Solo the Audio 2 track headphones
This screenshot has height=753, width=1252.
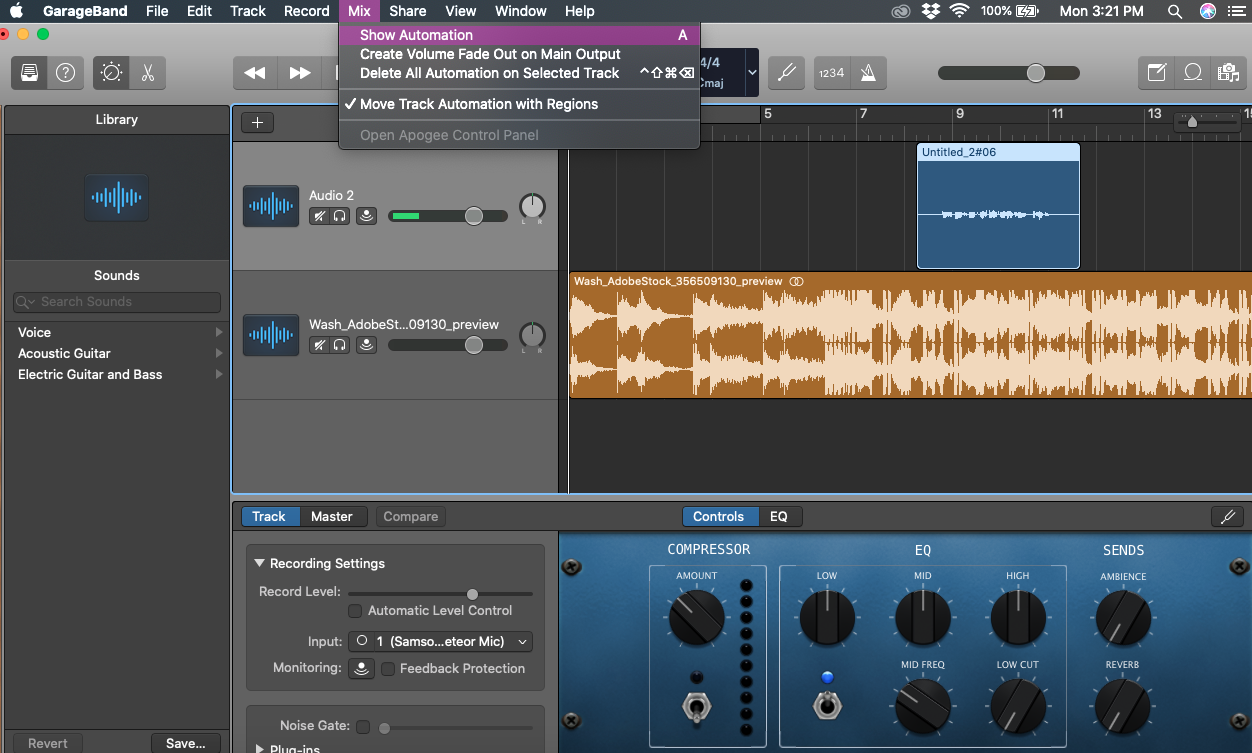point(340,216)
